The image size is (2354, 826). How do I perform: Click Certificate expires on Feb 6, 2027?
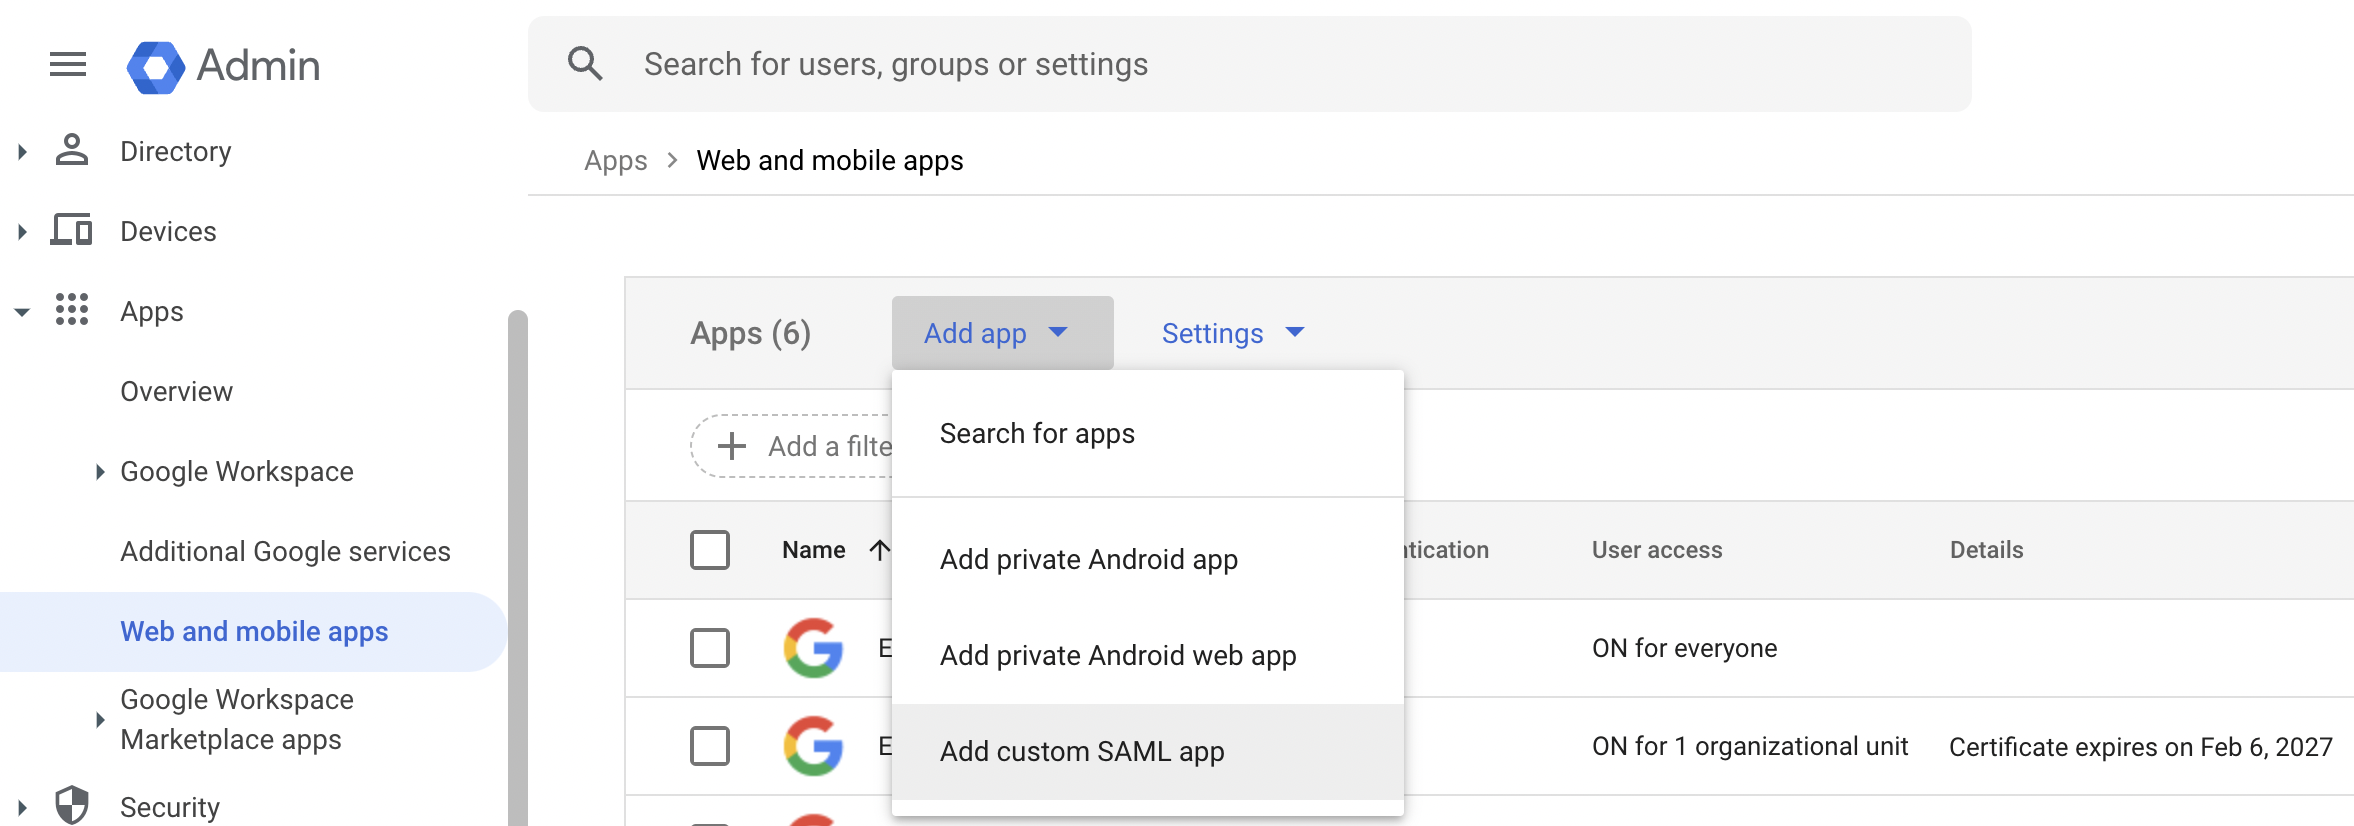click(x=2141, y=747)
